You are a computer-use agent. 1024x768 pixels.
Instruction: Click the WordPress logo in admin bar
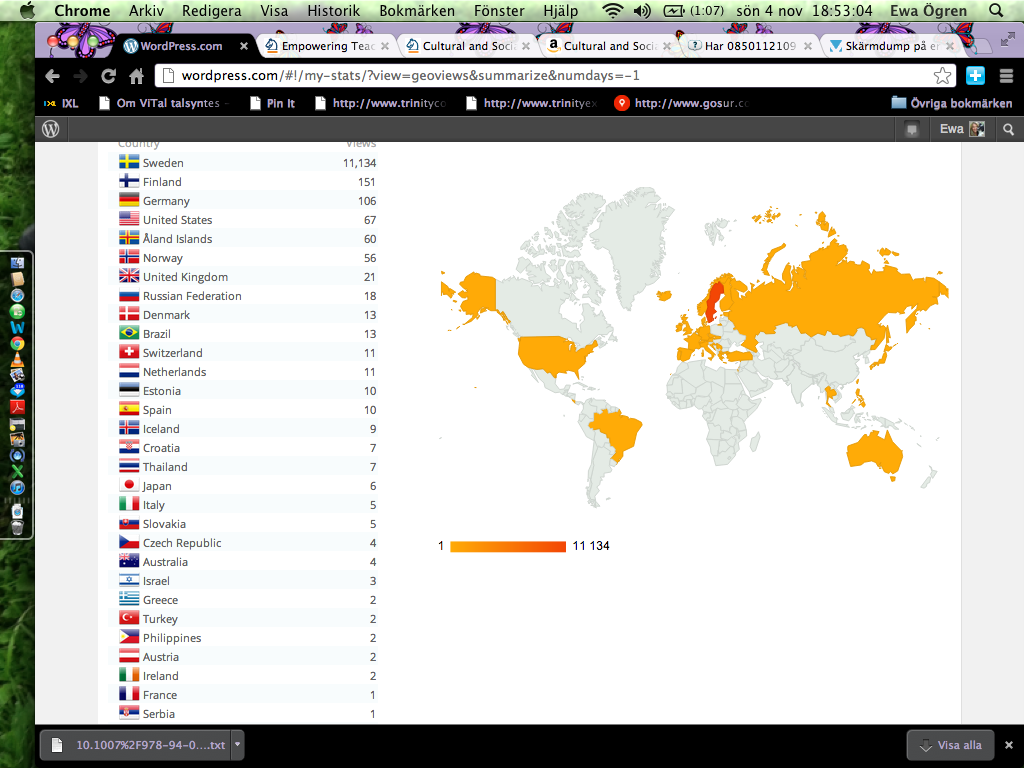tap(51, 129)
